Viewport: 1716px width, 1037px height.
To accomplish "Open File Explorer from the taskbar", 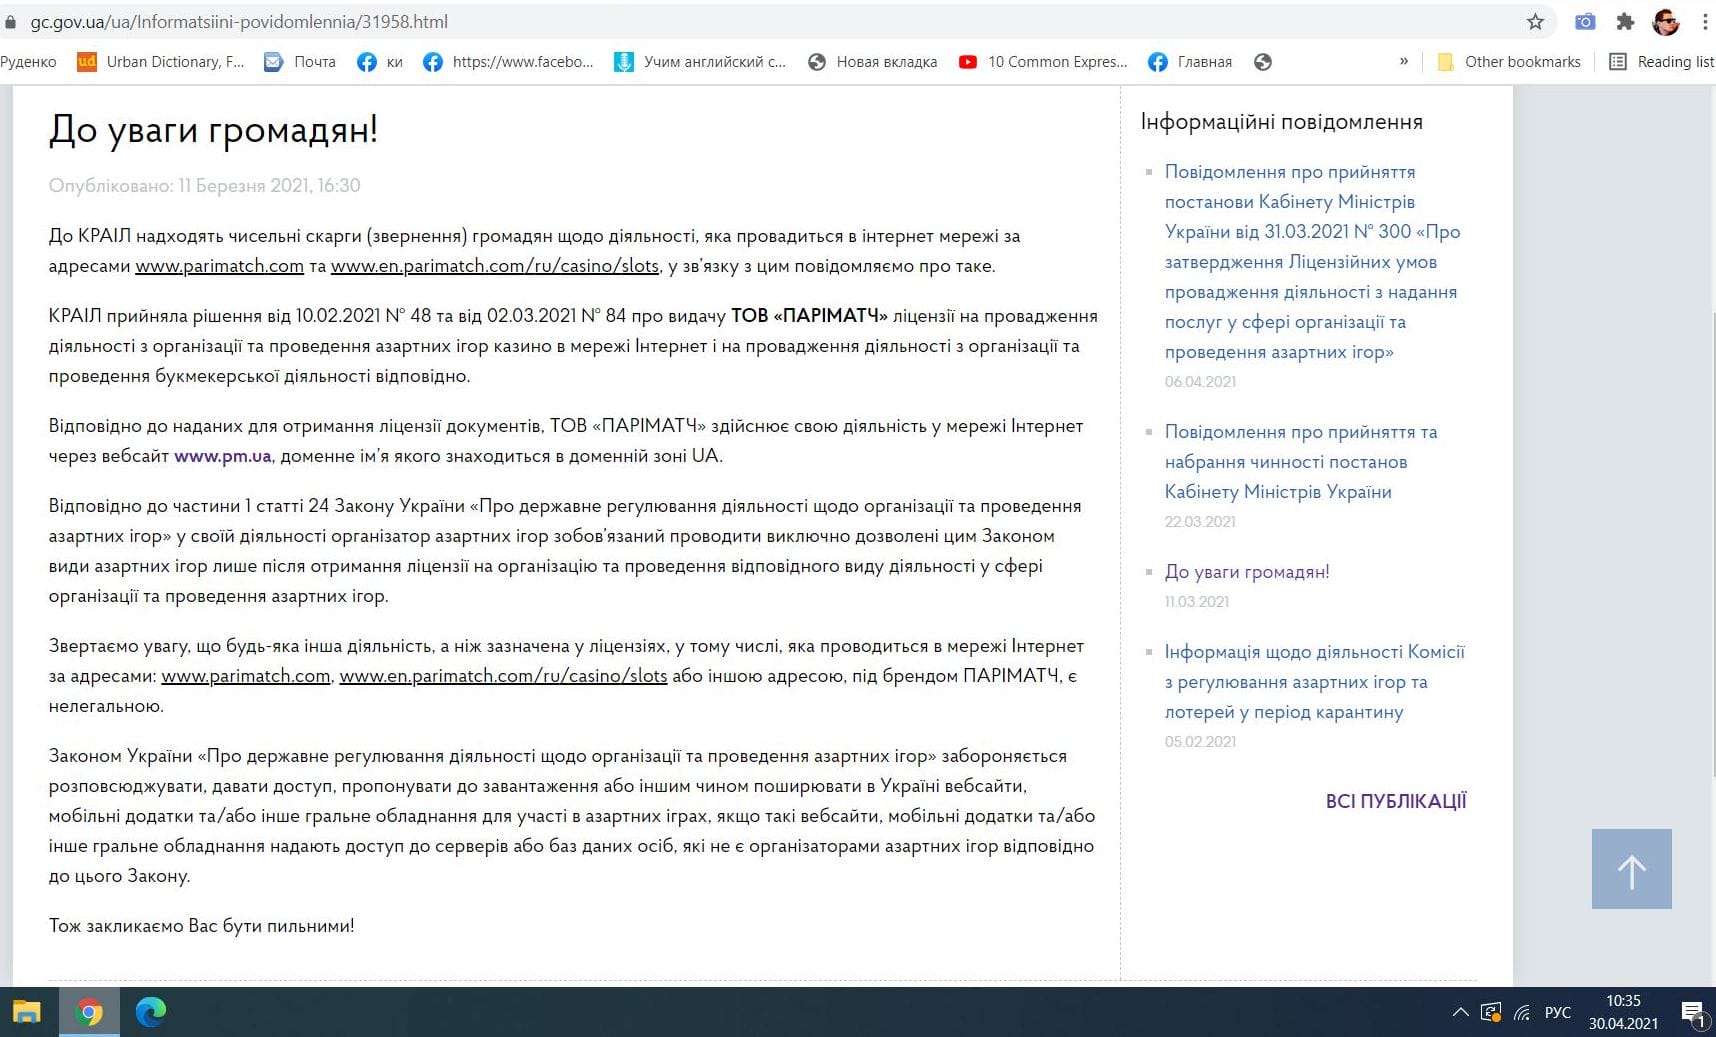I will pos(27,1012).
